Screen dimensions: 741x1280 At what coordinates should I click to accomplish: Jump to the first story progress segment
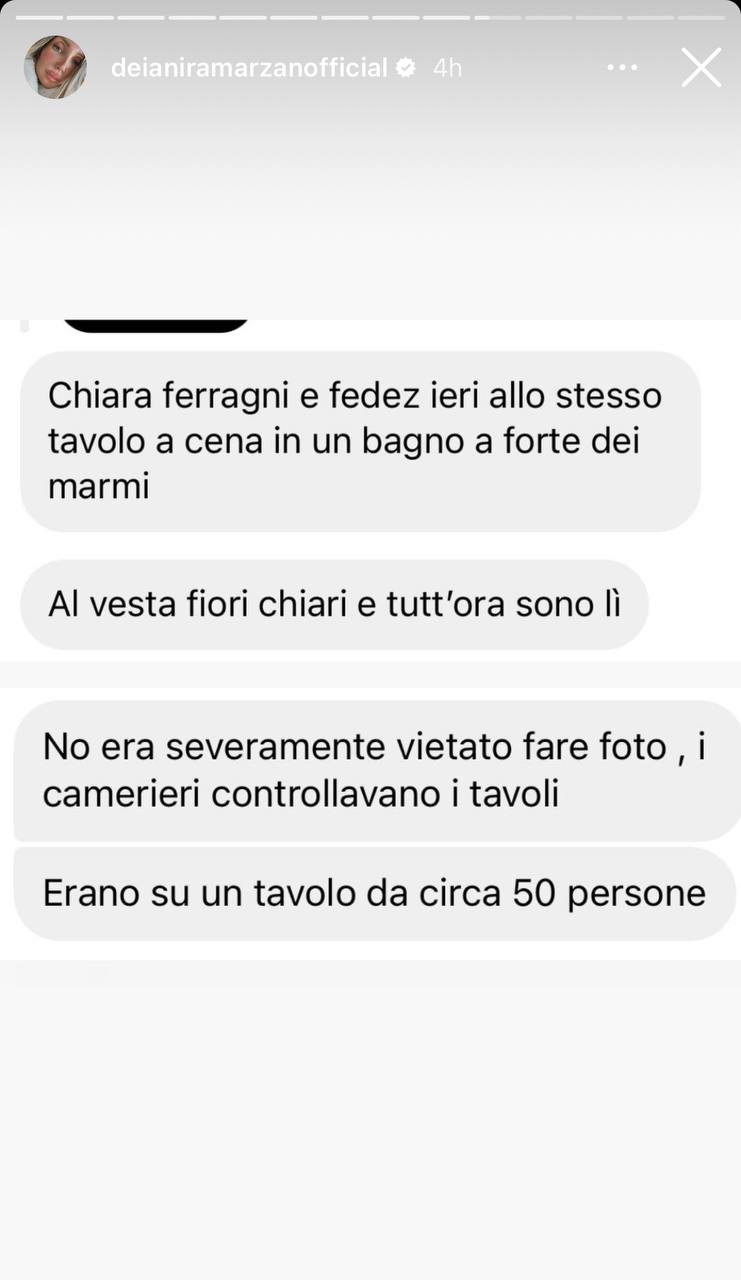(39, 17)
